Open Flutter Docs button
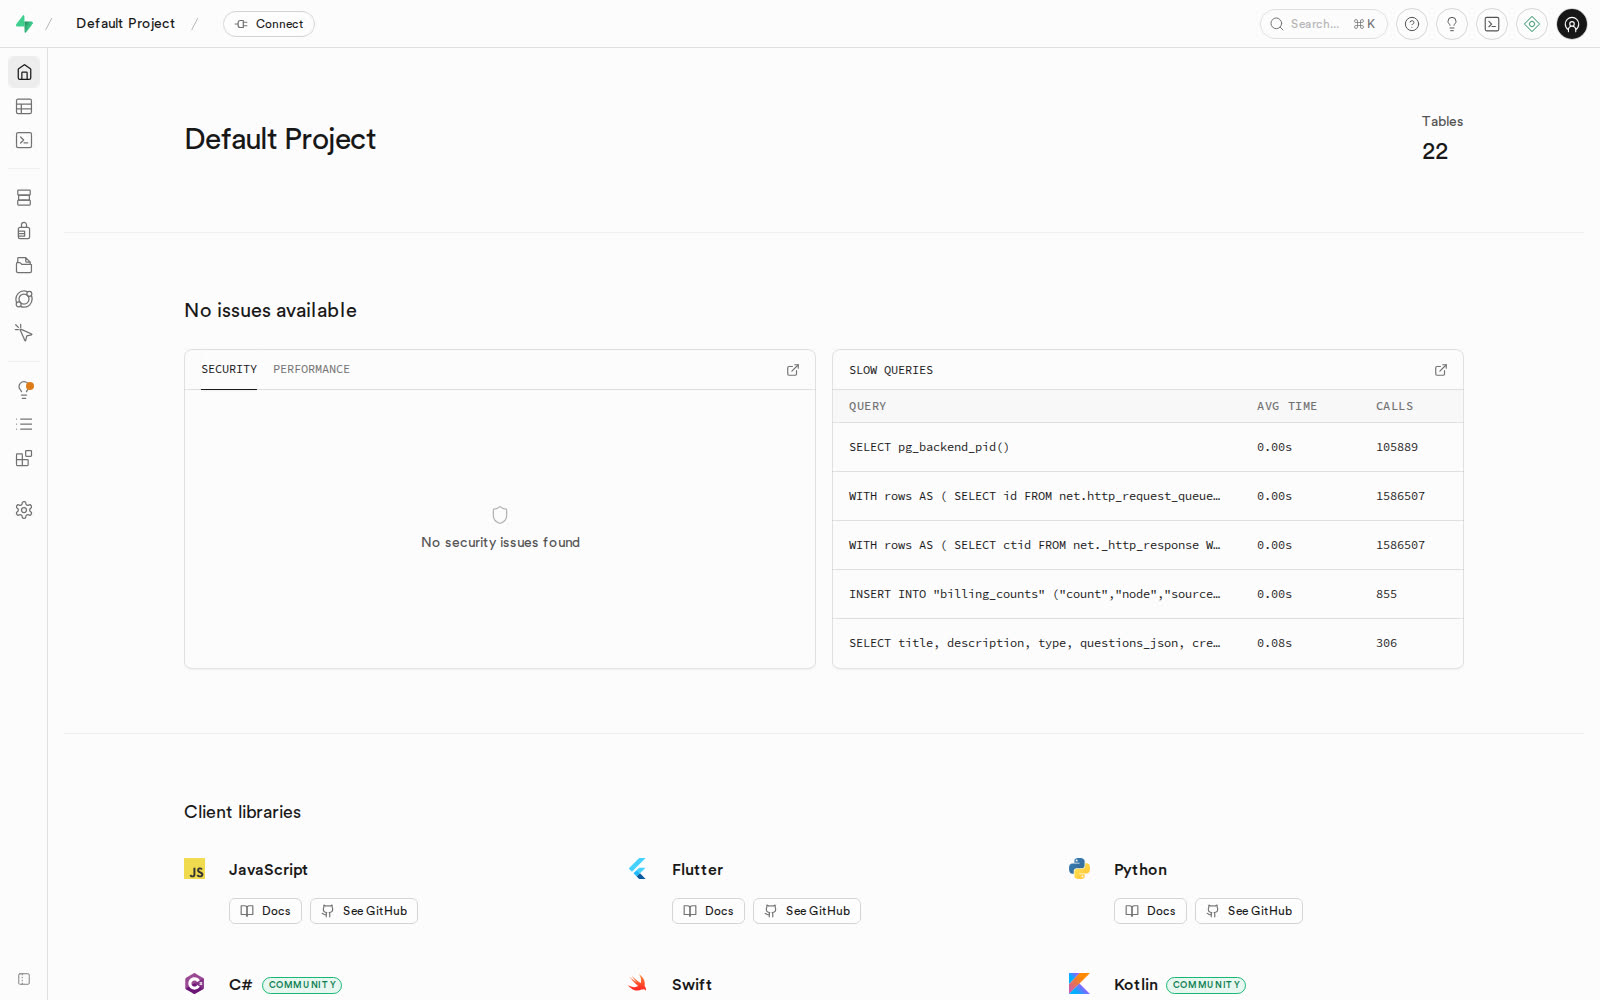 [x=708, y=911]
